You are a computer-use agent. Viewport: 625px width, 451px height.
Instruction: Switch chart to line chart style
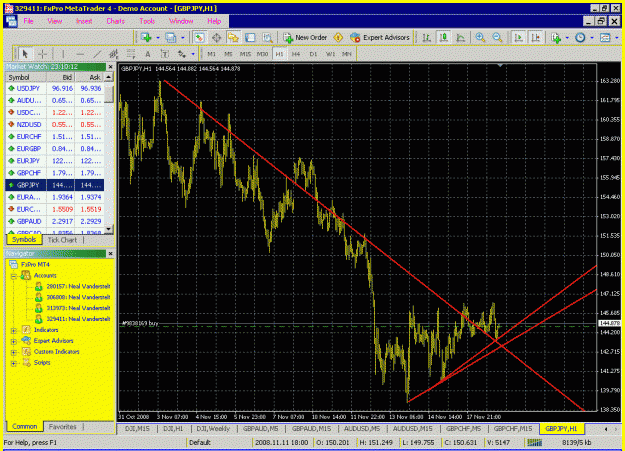click(x=460, y=37)
